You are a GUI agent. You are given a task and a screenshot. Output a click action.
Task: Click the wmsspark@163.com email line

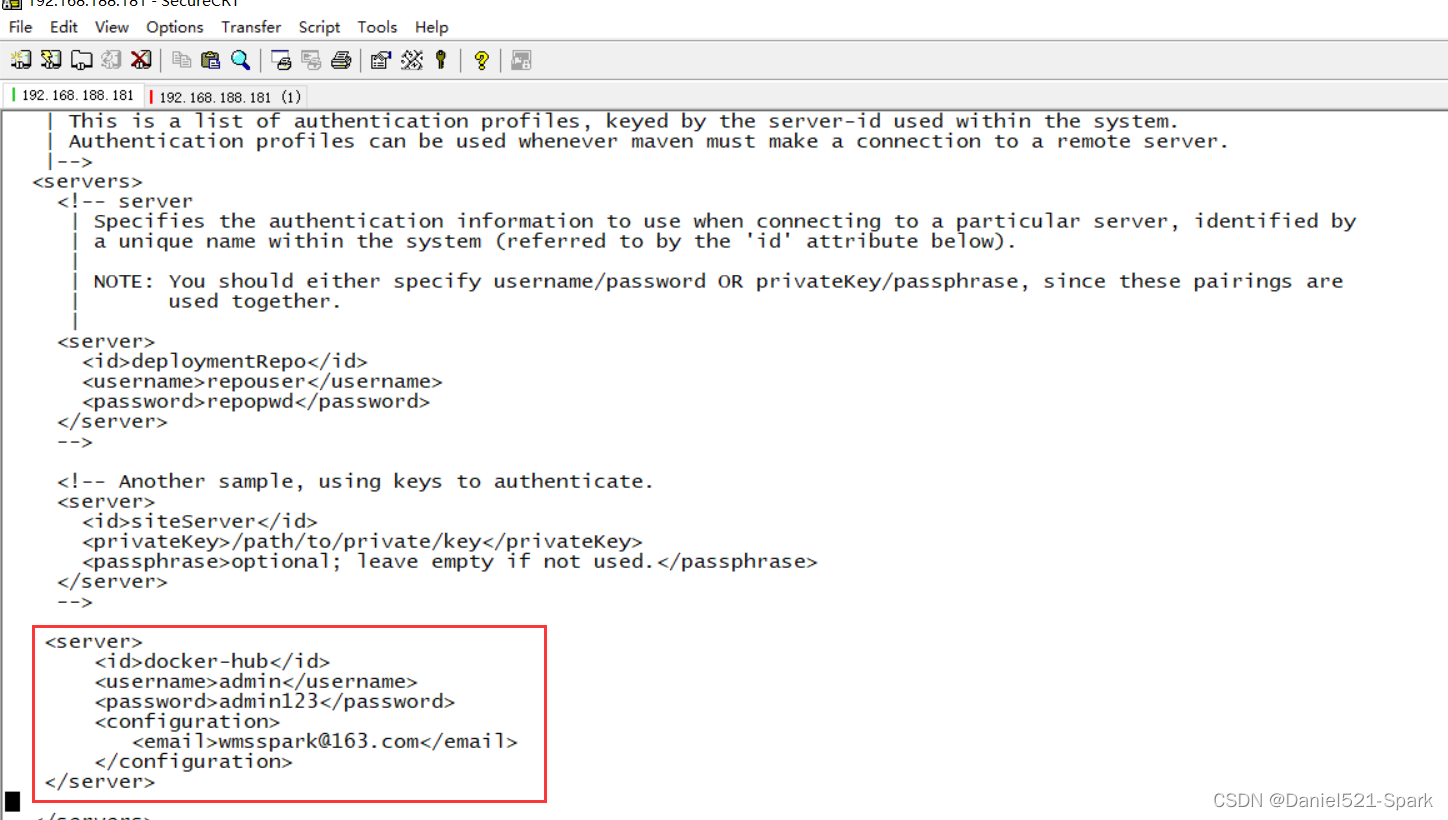(325, 741)
